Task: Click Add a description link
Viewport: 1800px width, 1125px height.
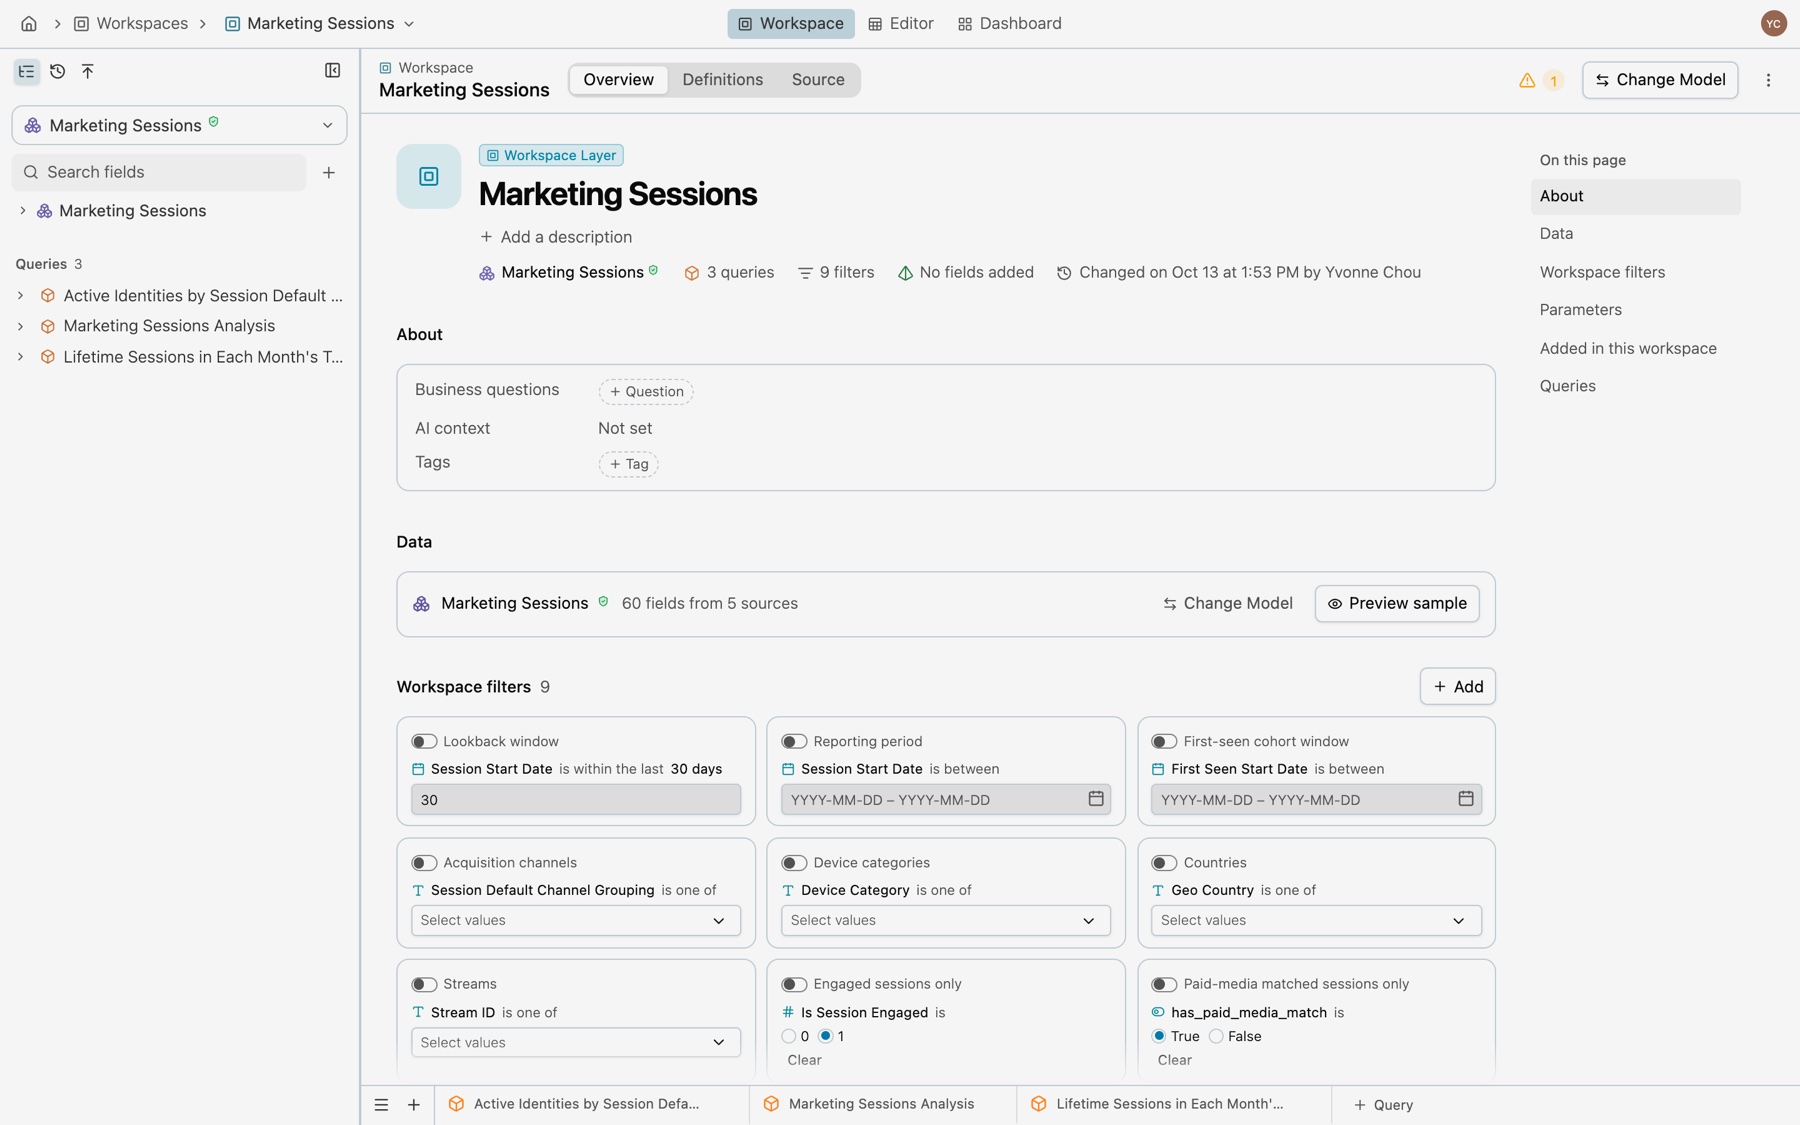Action: coord(556,237)
